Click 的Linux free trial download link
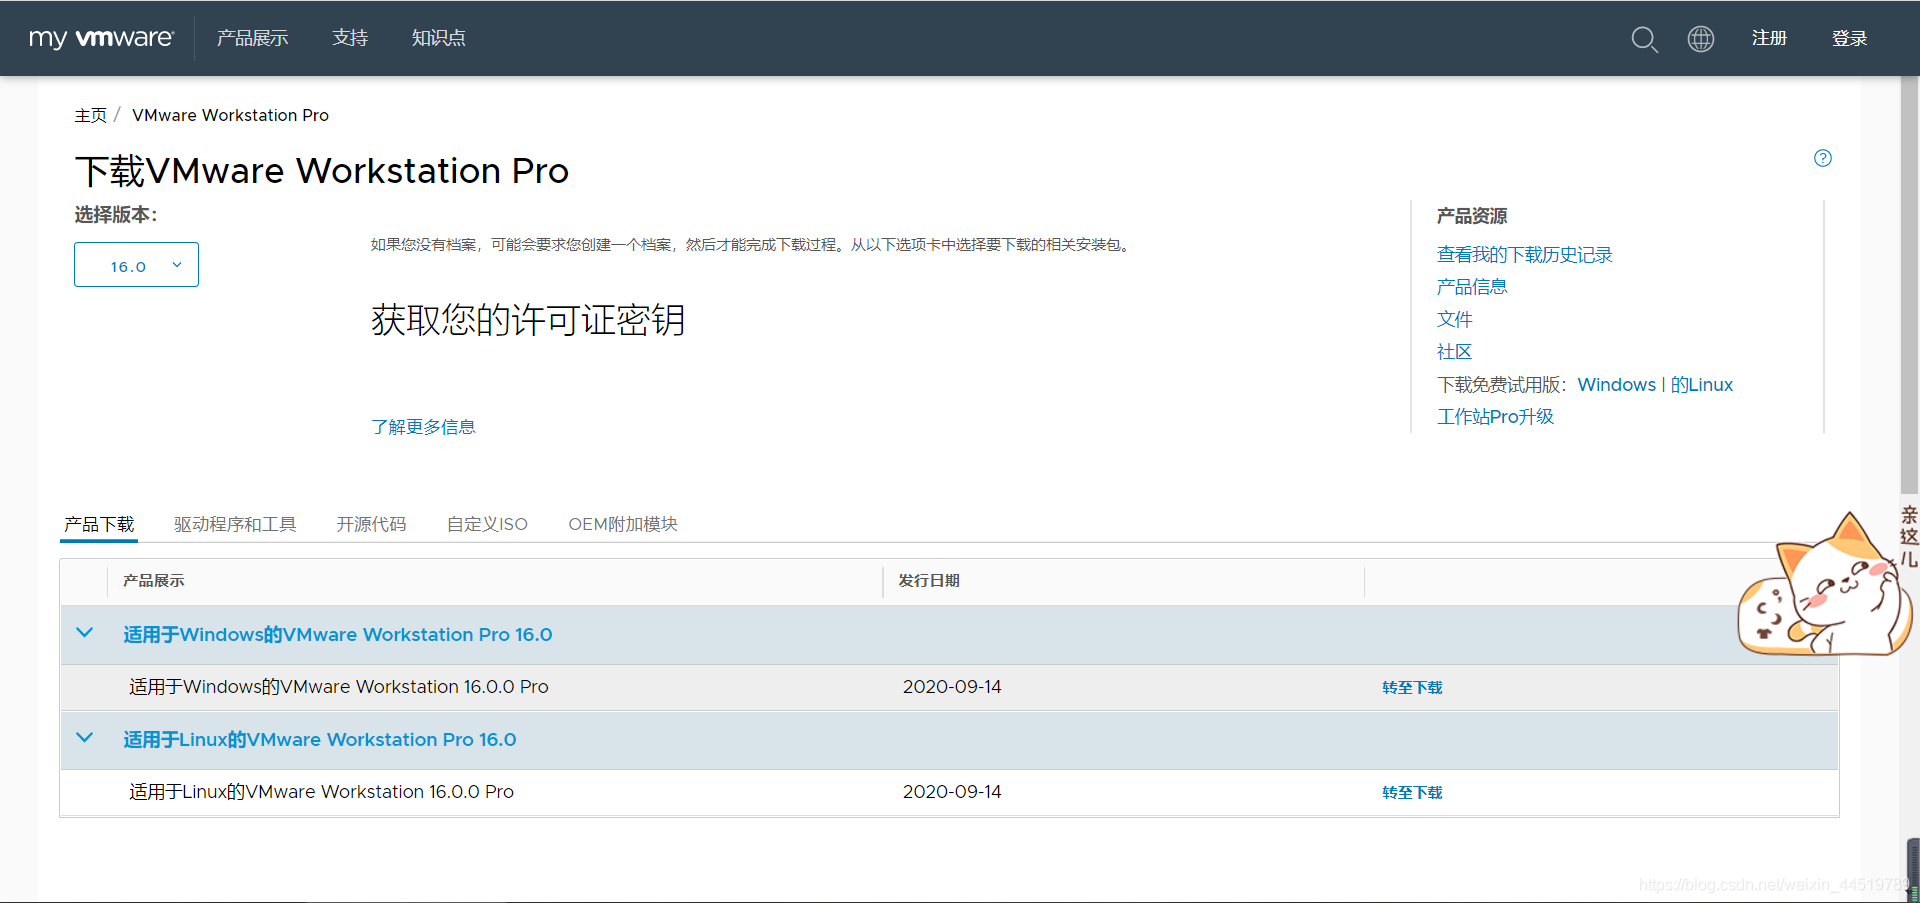The height and width of the screenshot is (903, 1920). pos(1701,385)
